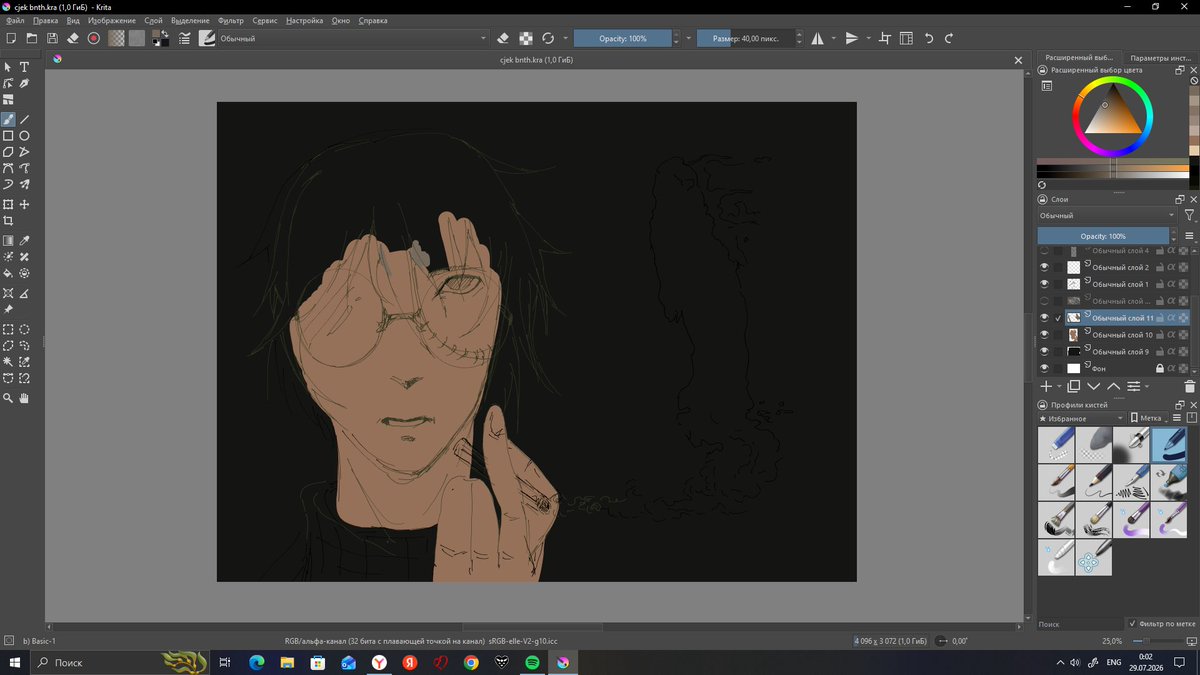Click reload original preset icon

(548, 38)
